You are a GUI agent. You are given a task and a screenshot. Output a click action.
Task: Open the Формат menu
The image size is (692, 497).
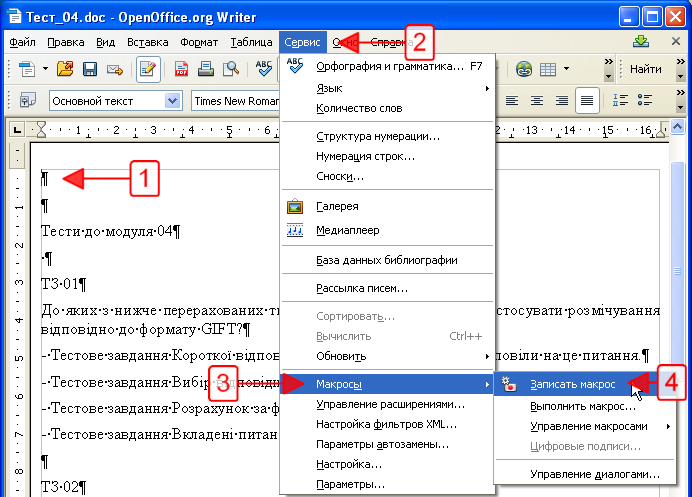(x=199, y=42)
